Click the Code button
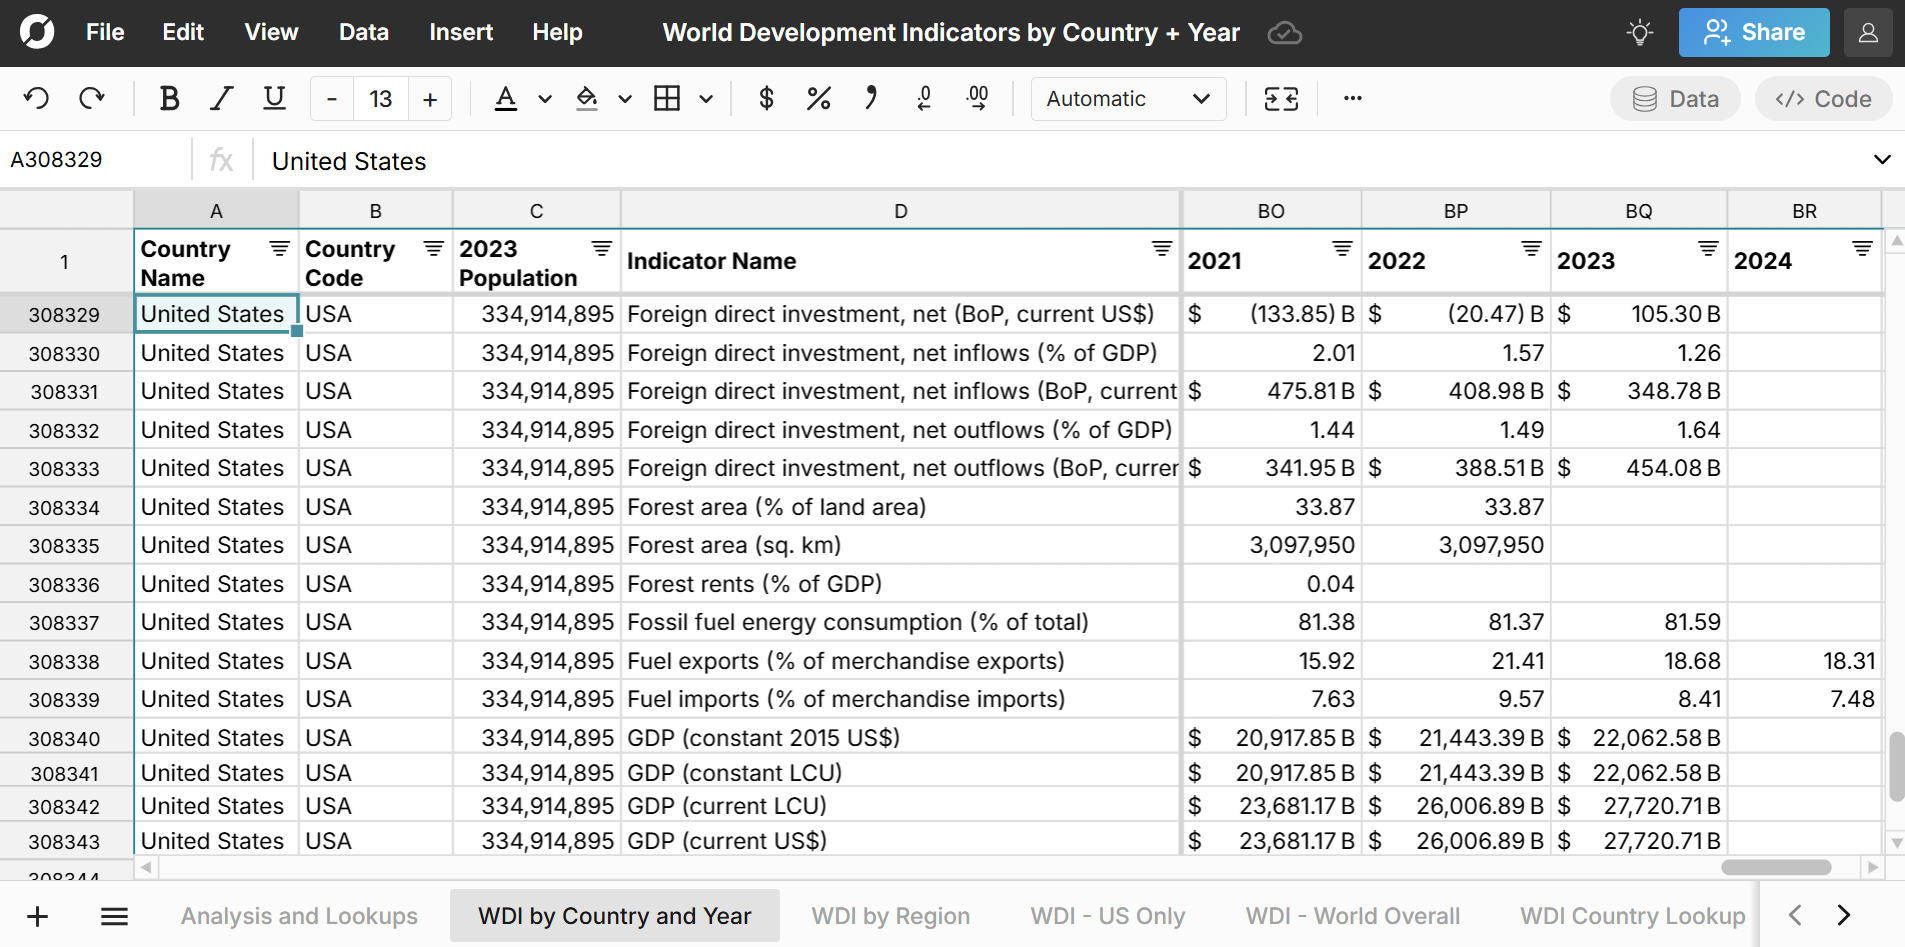Image resolution: width=1905 pixels, height=947 pixels. click(x=1823, y=99)
